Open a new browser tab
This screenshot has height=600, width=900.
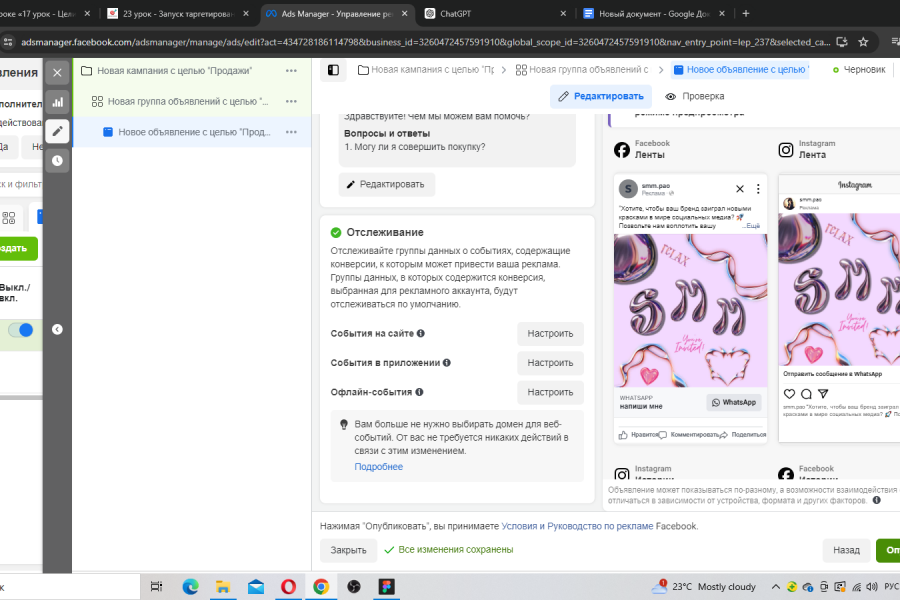[x=746, y=14]
